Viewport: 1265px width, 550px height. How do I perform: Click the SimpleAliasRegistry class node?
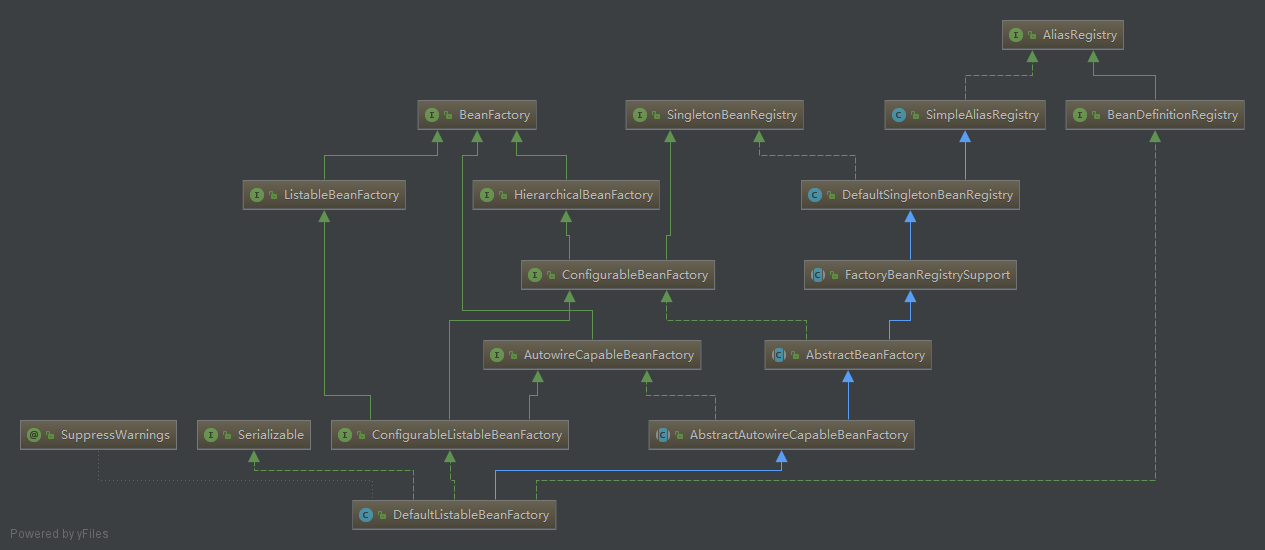coord(967,115)
